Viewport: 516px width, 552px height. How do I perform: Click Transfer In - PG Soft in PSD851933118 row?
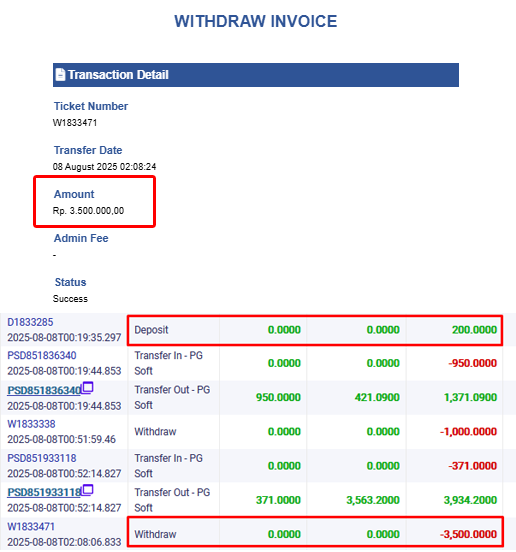tap(169, 466)
